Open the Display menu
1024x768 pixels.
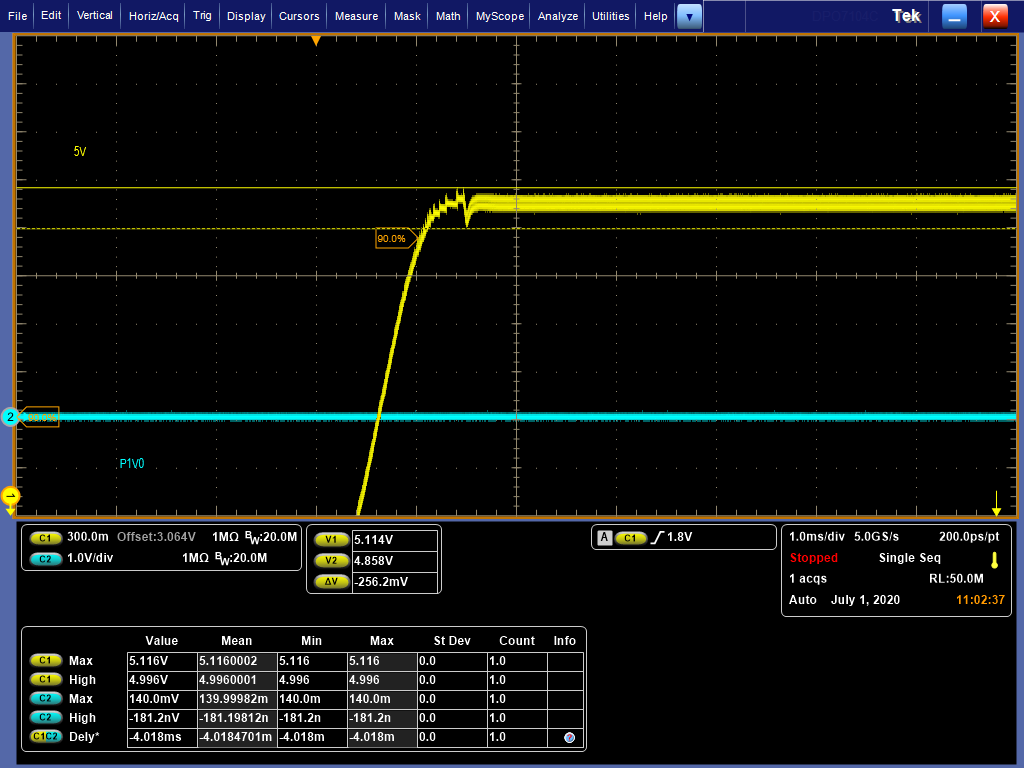[x=246, y=16]
